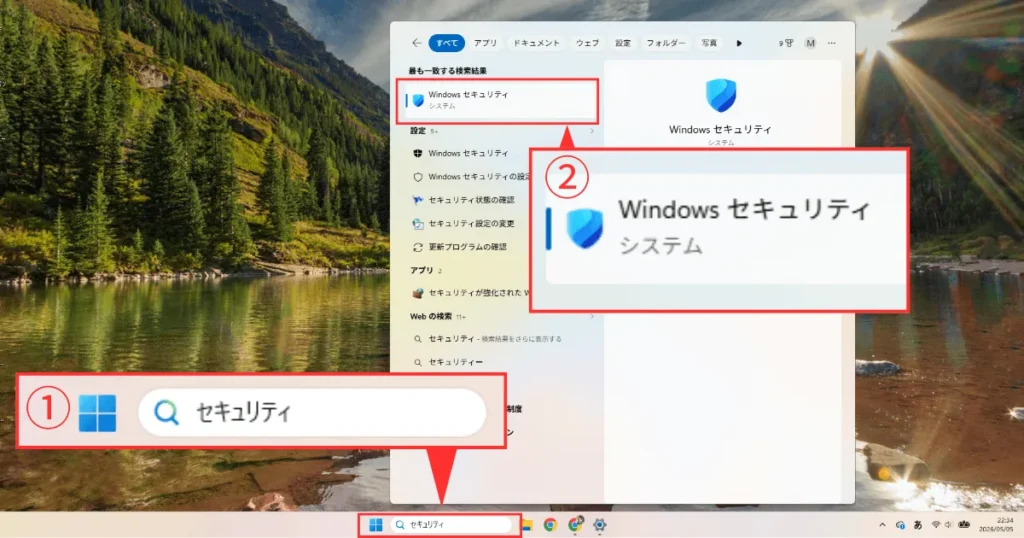The width and height of the screenshot is (1024, 538).
Task: Open the Wi-Fi network tray icon
Action: 936,525
